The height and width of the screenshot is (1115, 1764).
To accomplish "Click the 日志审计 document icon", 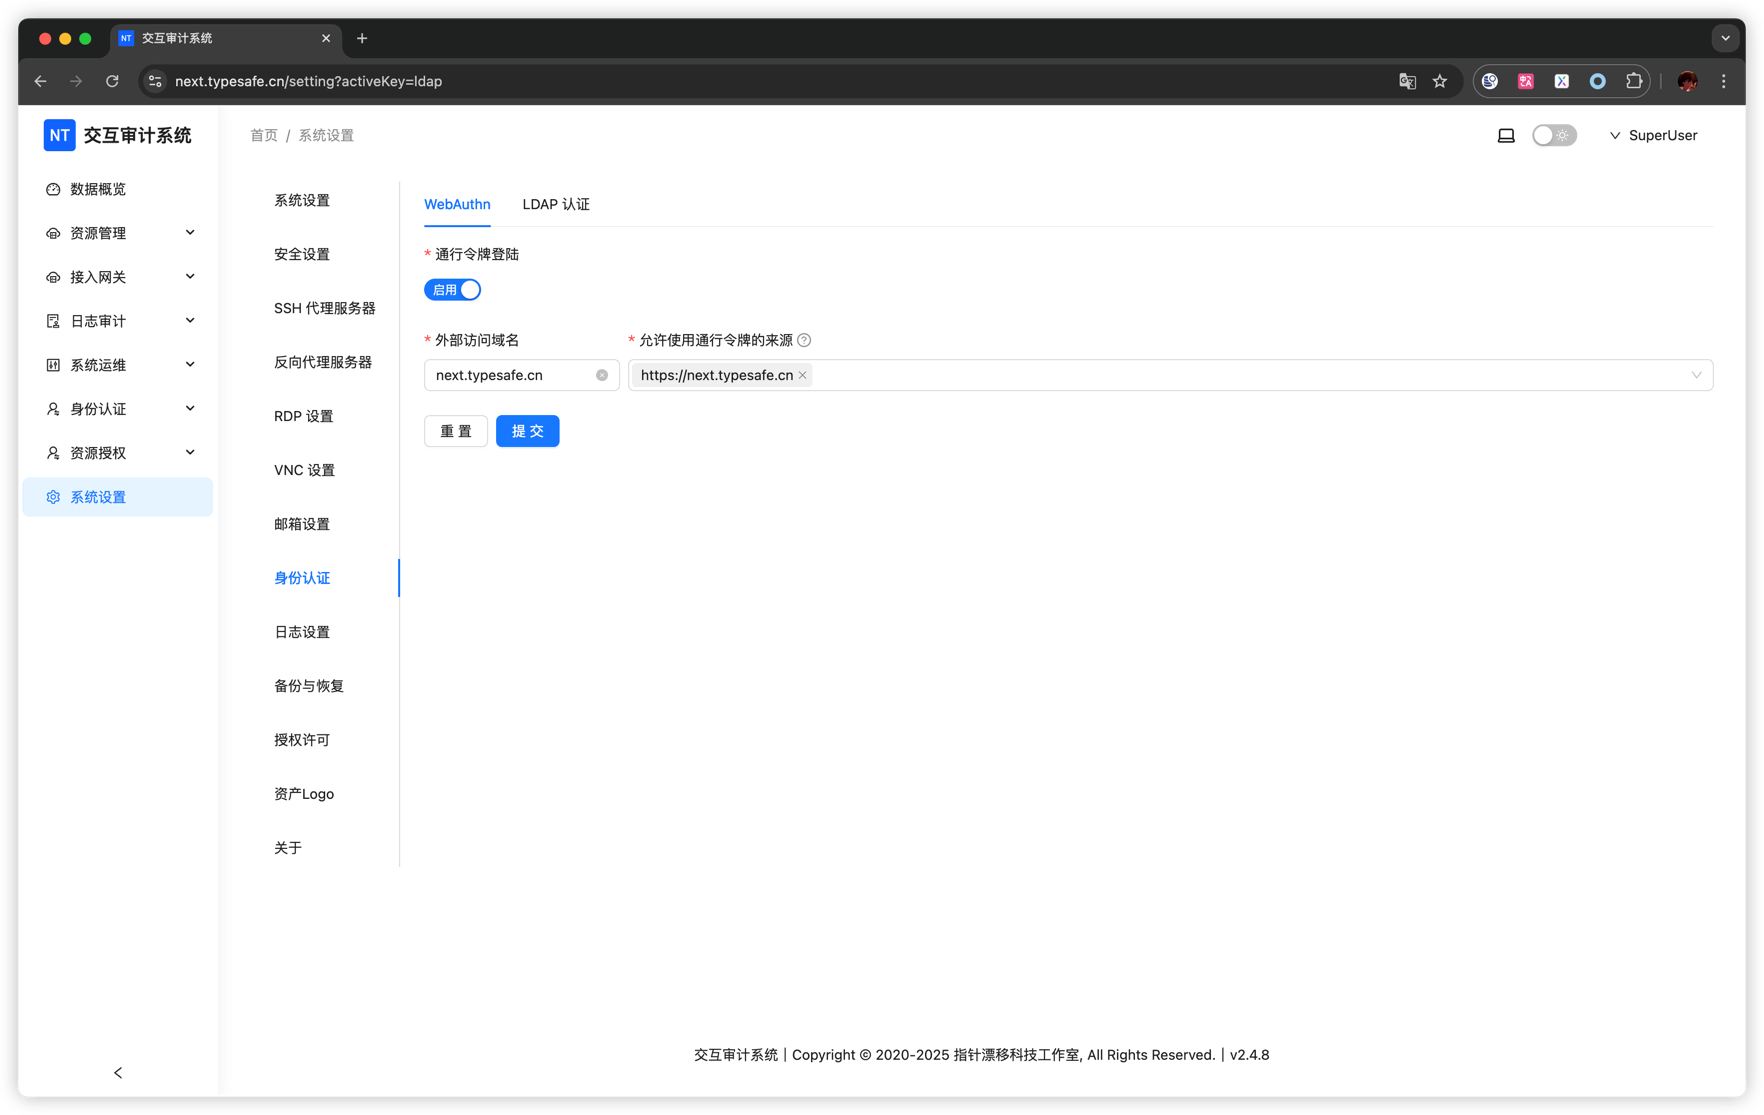I will tap(53, 321).
